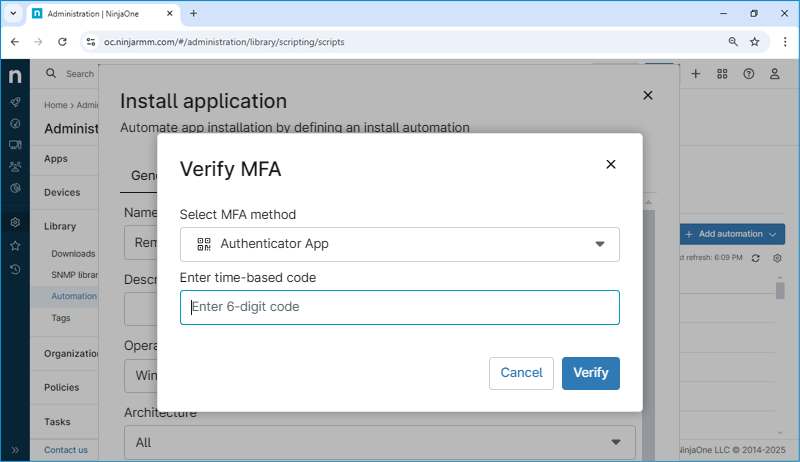The height and width of the screenshot is (462, 800).
Task: Bookmark this page with the star icon
Action: click(x=755, y=42)
